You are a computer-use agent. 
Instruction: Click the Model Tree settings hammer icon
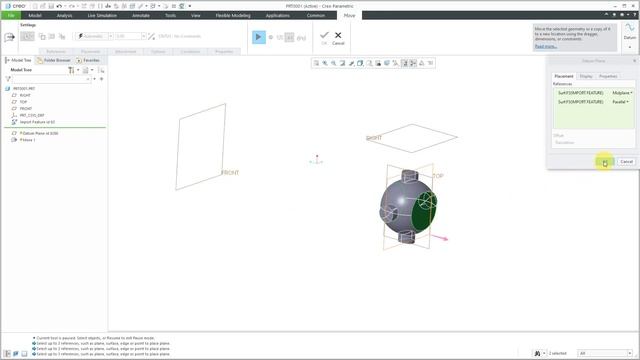point(71,70)
